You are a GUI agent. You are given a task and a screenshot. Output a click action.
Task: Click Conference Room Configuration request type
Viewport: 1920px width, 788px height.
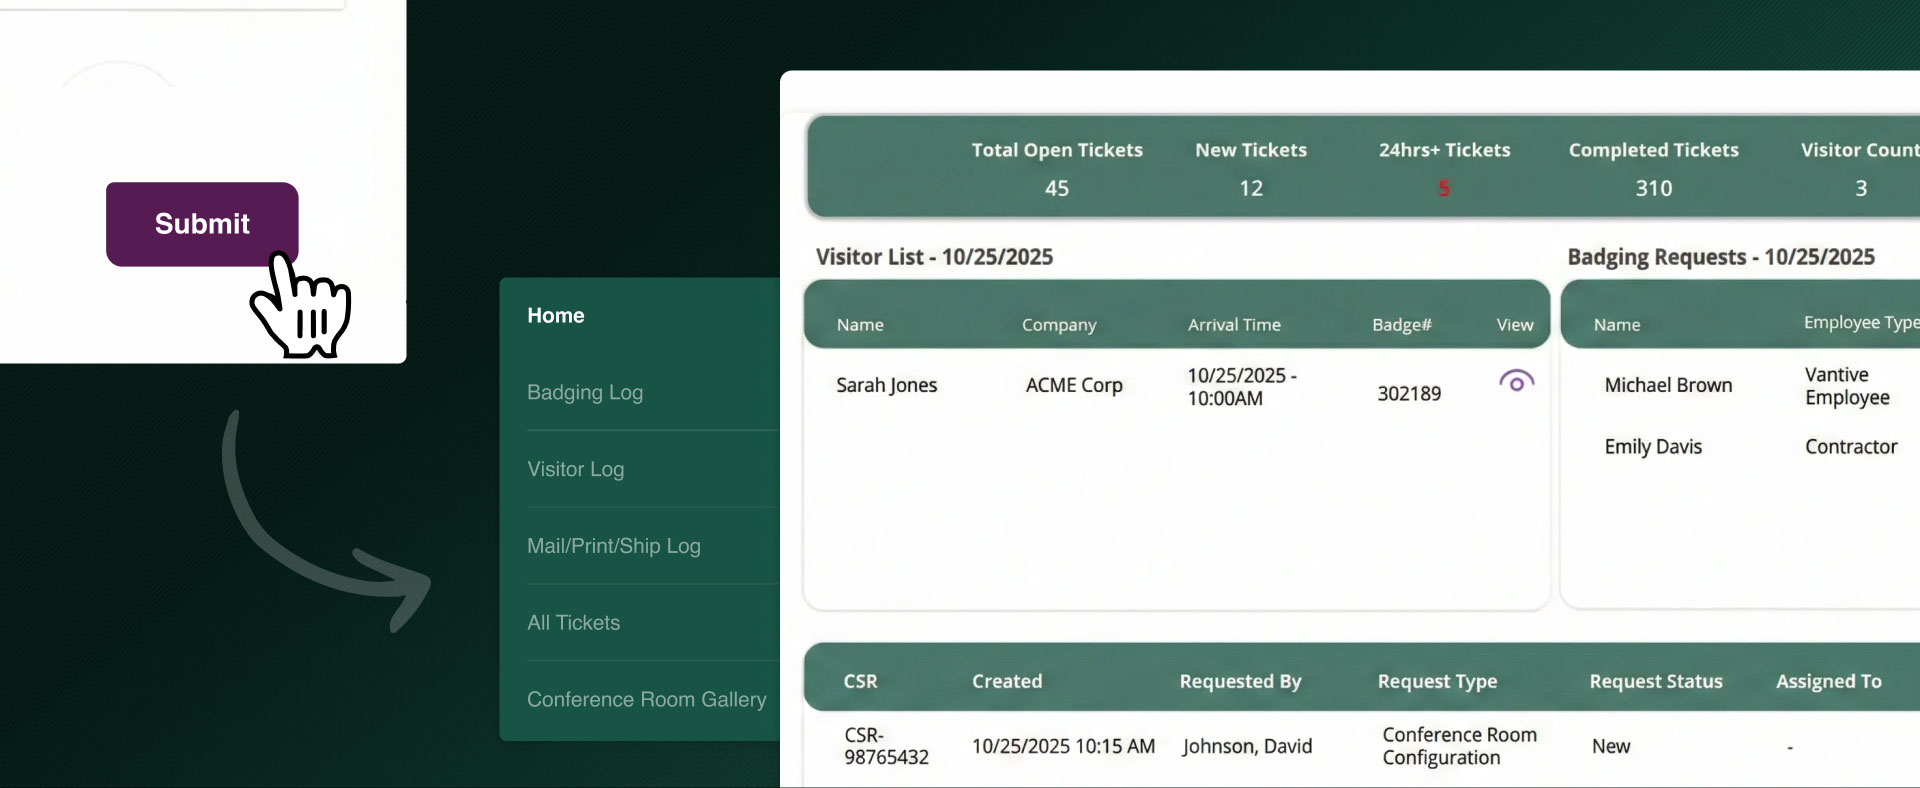(x=1459, y=746)
